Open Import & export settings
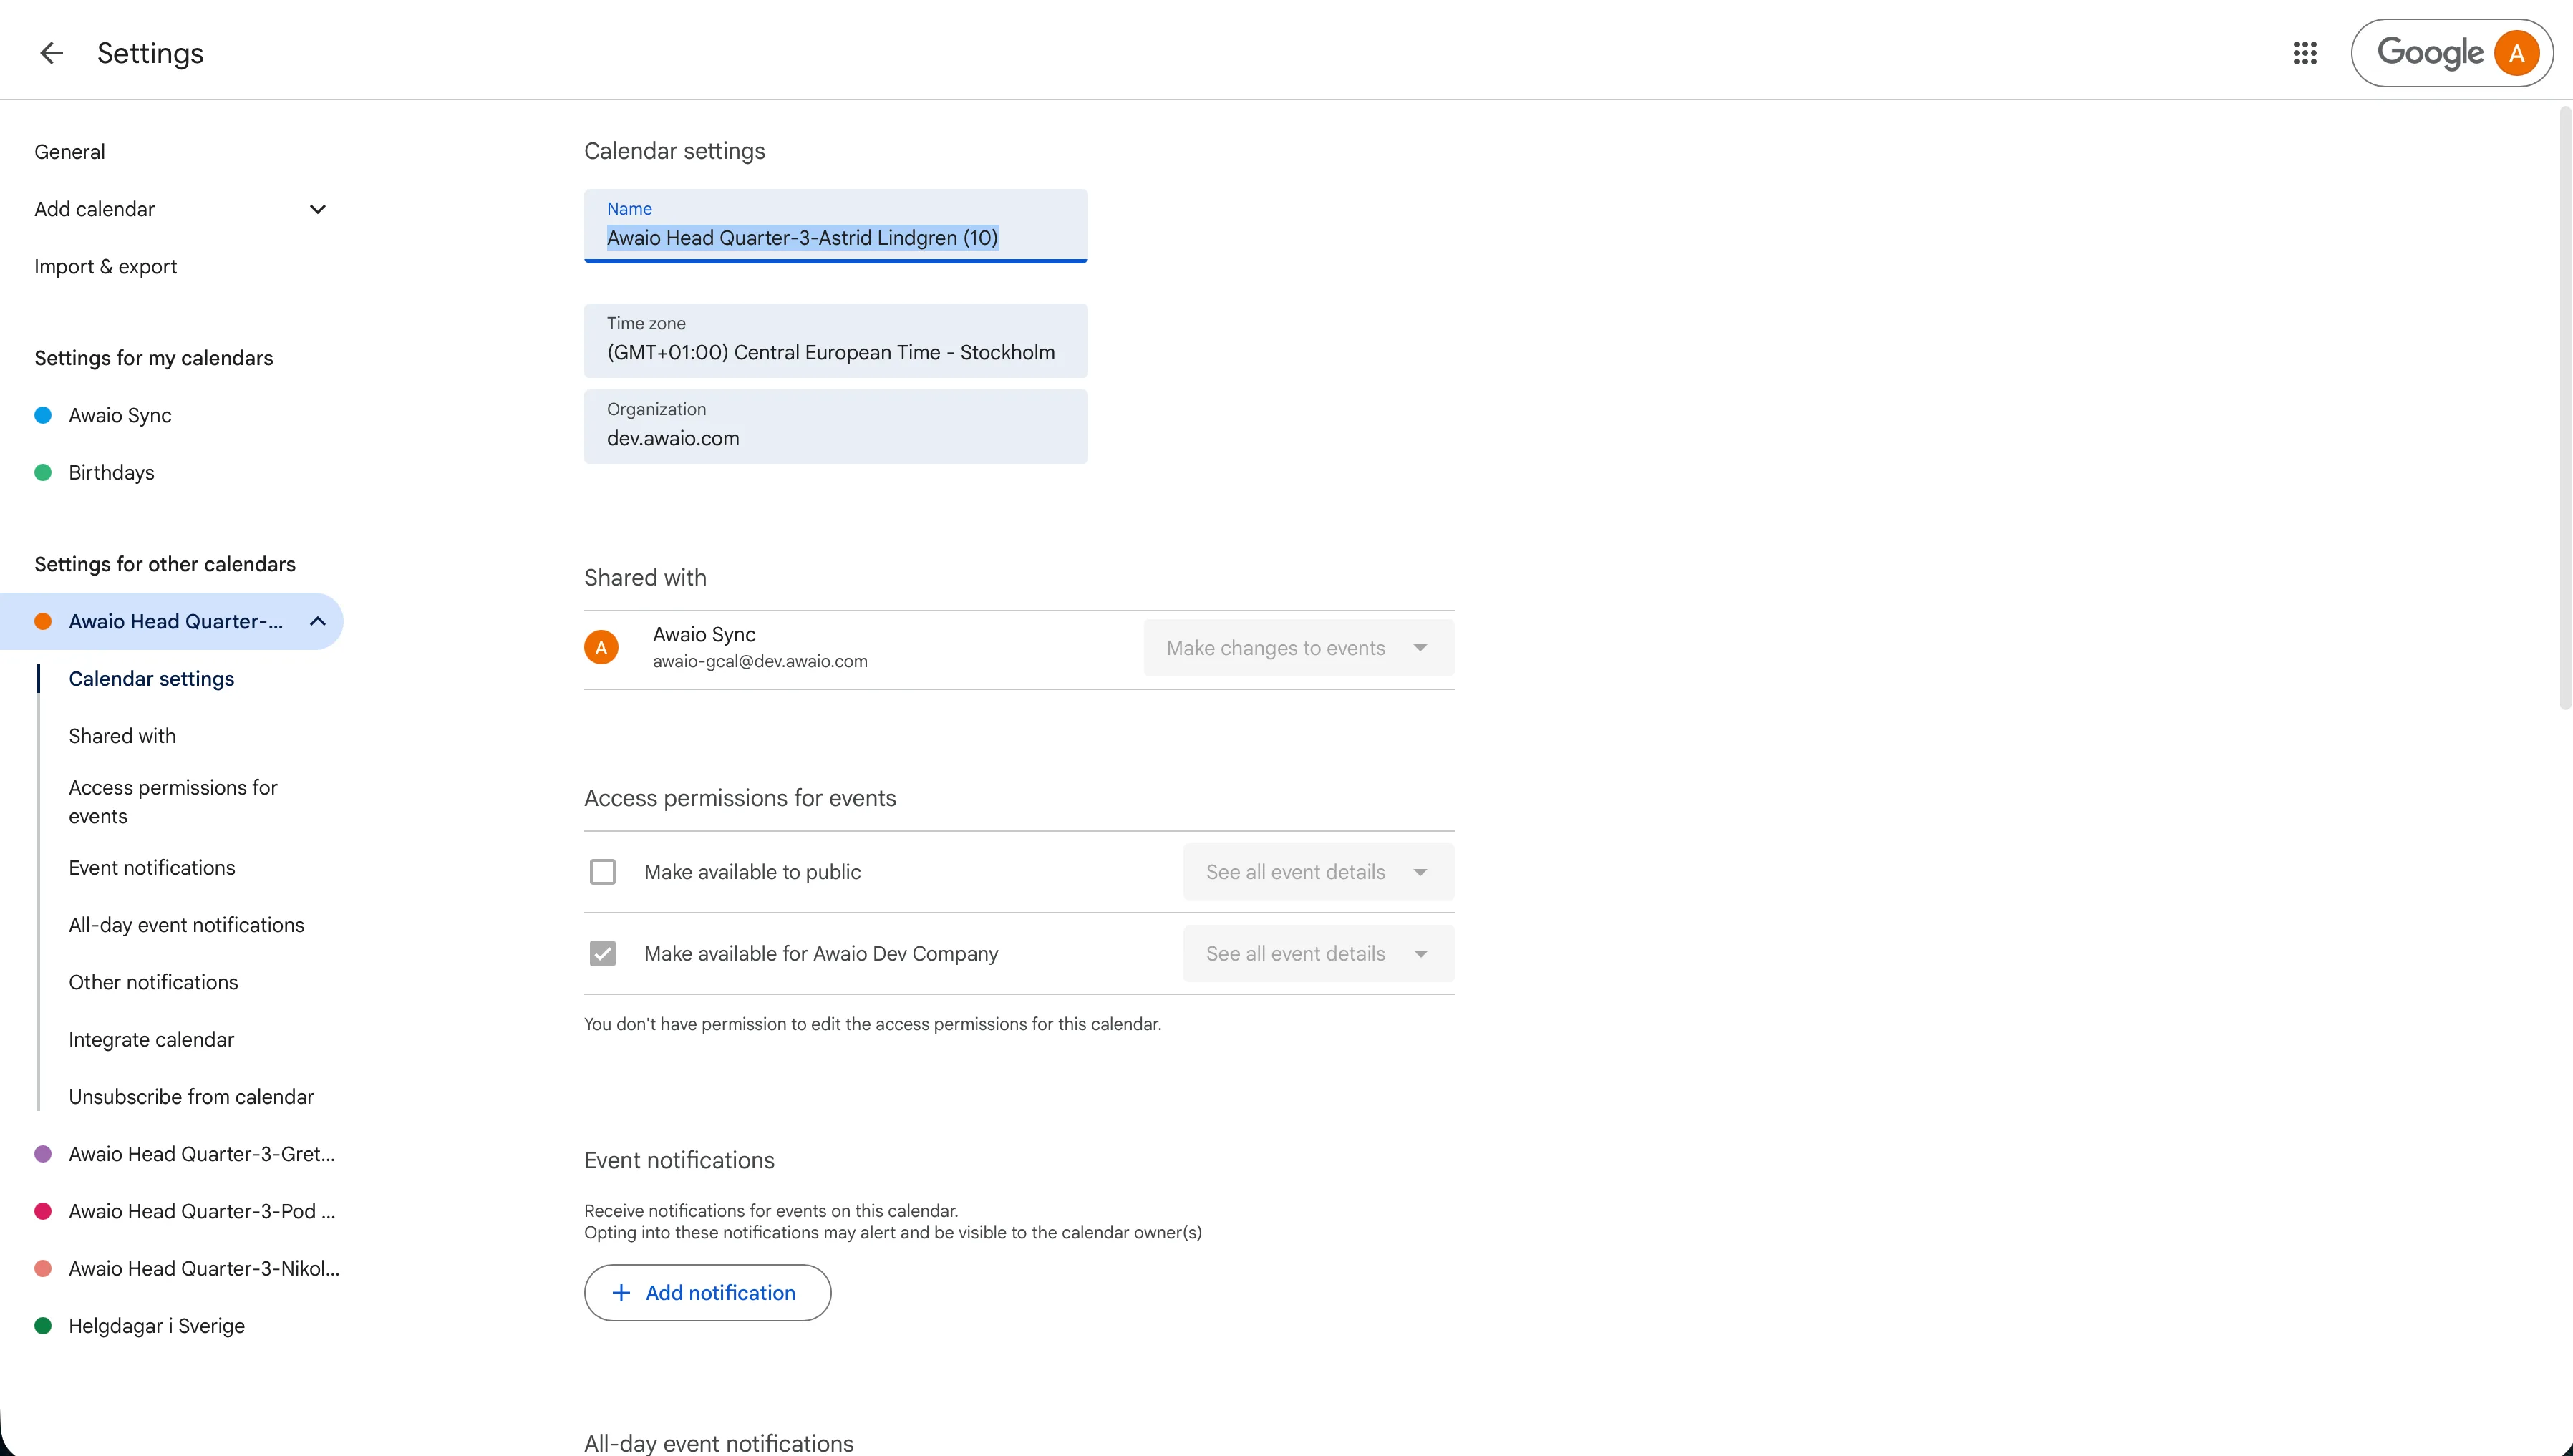 (105, 267)
